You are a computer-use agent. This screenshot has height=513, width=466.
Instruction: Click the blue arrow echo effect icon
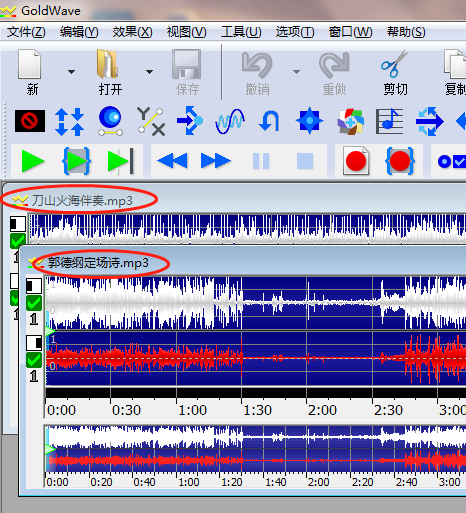click(190, 121)
